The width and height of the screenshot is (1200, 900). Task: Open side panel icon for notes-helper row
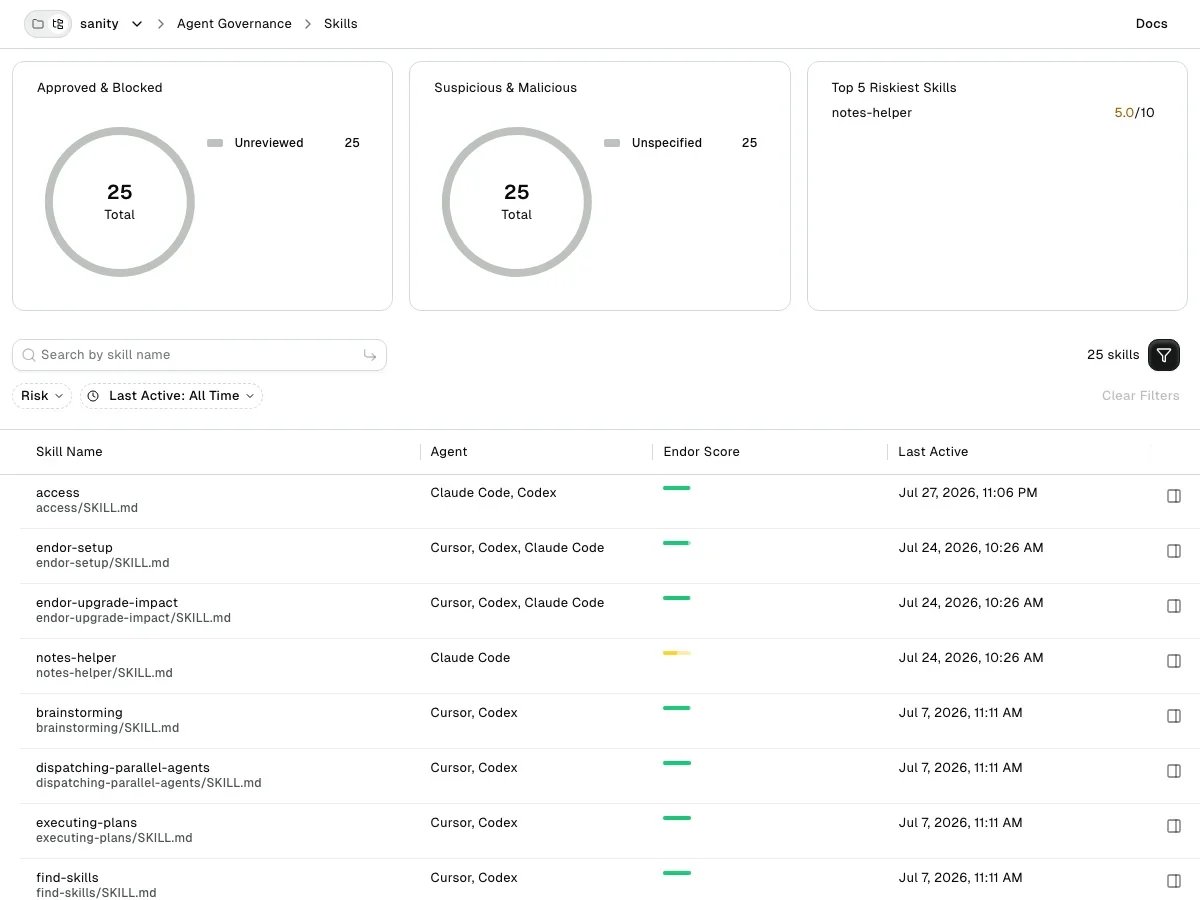pyautogui.click(x=1174, y=661)
